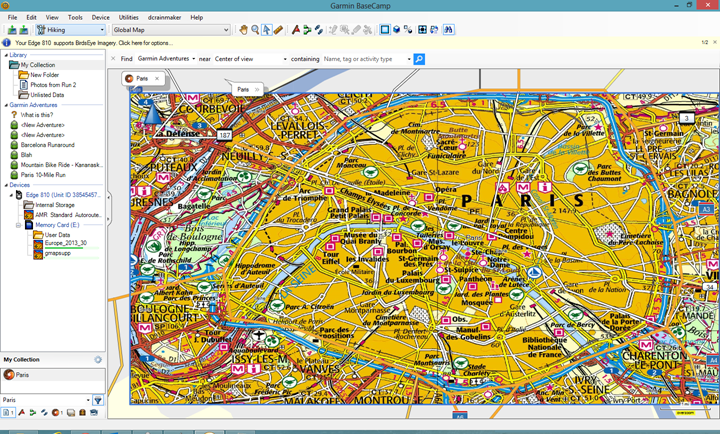Open the Tools menu
This screenshot has width=720, height=434.
coord(75,17)
